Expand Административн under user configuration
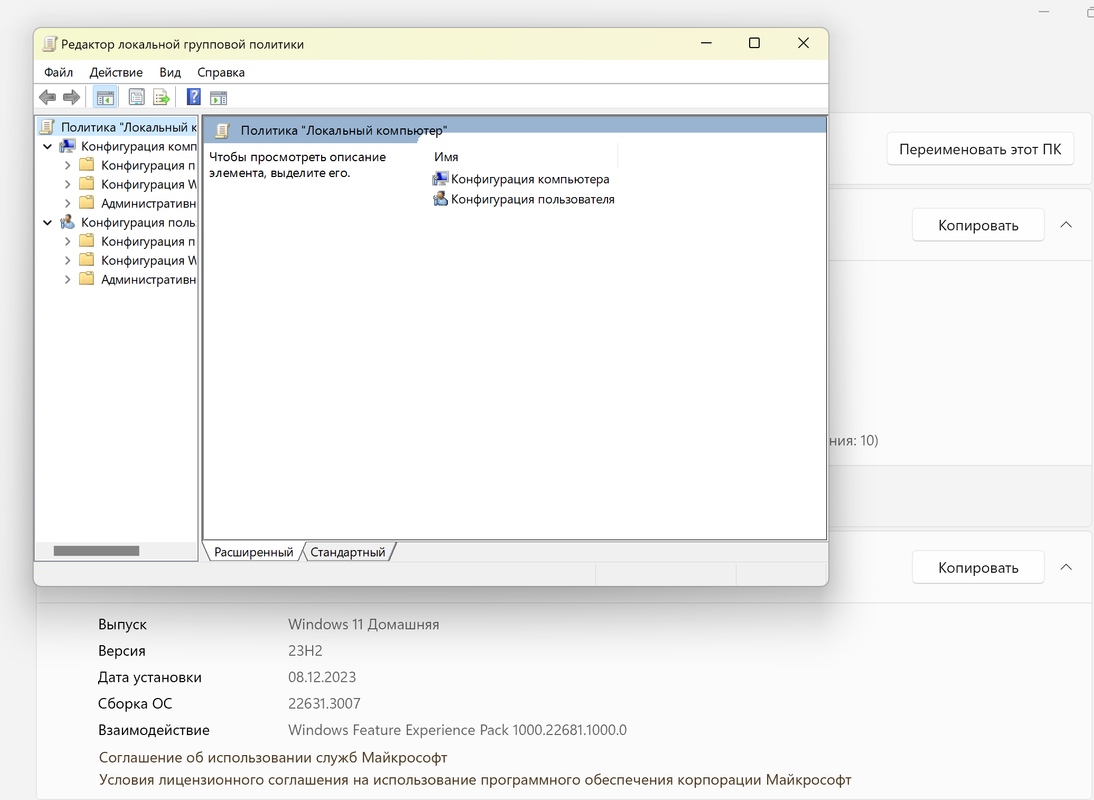Image resolution: width=1094 pixels, height=800 pixels. click(68, 279)
